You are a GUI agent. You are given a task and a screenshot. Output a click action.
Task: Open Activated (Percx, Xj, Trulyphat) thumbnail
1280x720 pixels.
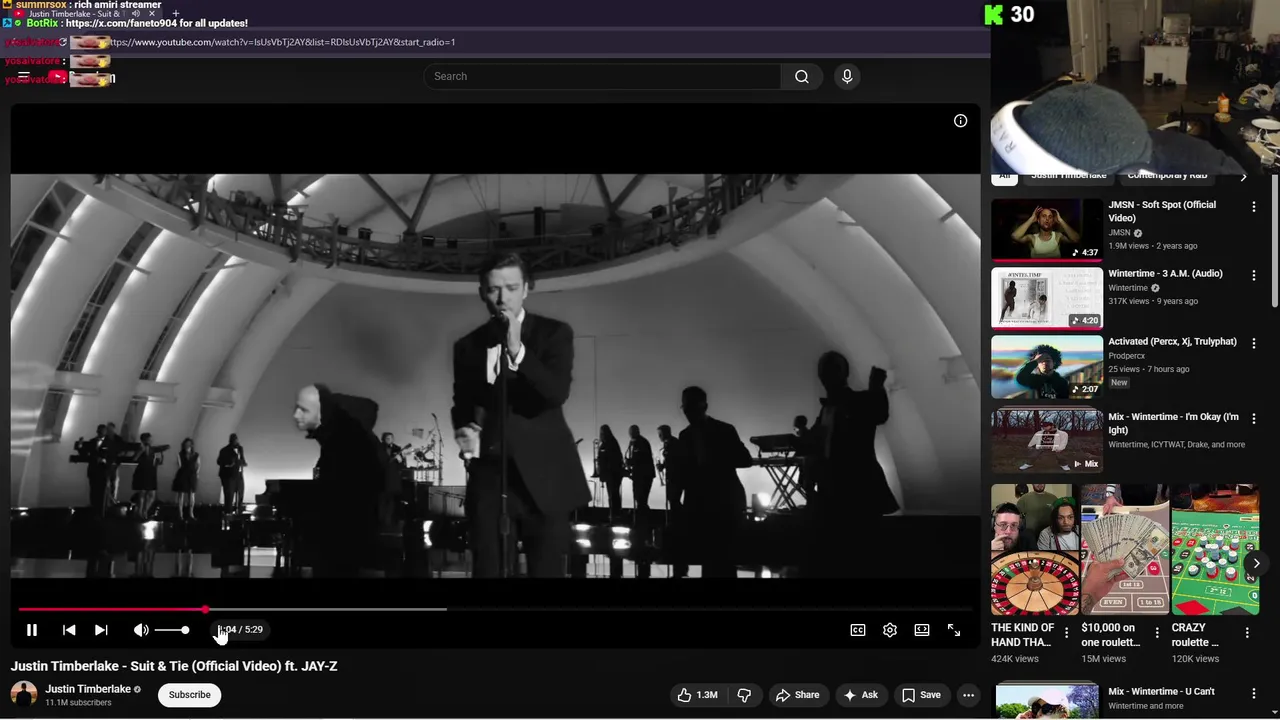(1047, 366)
